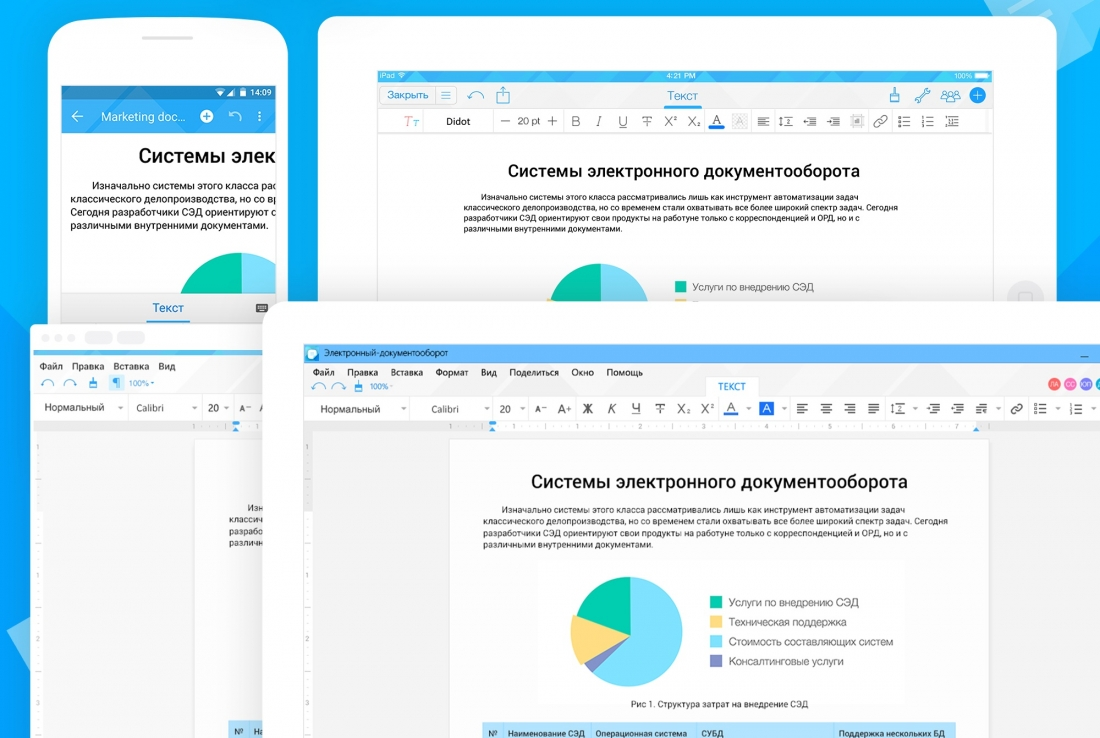1100x738 pixels.
Task: Decrease font size with minus on iPad
Action: coord(505,121)
